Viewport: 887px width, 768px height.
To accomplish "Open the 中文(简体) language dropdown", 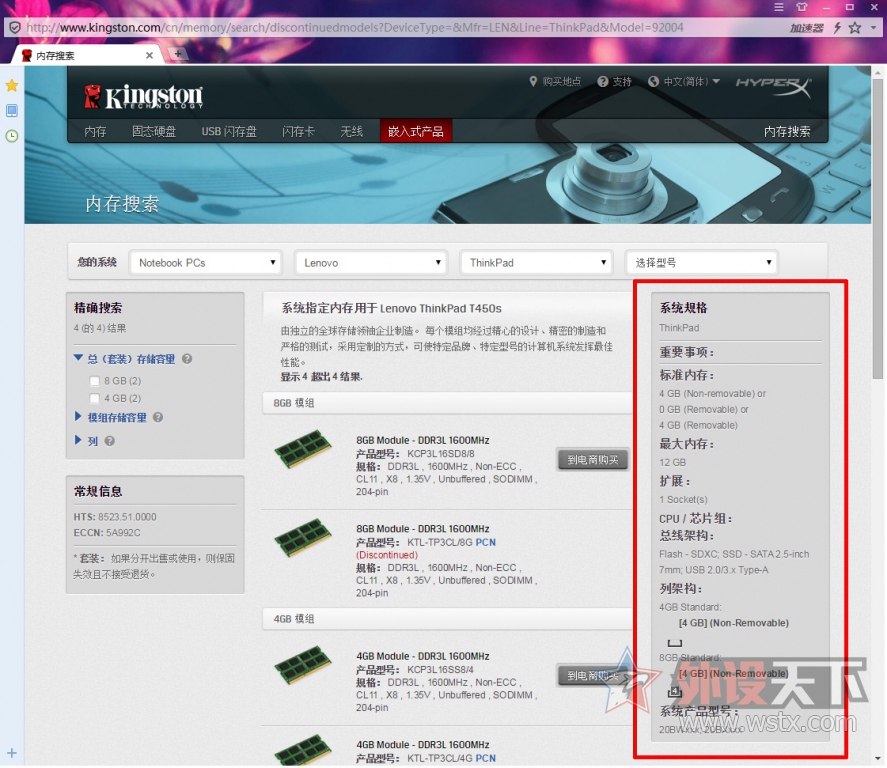I will 691,81.
